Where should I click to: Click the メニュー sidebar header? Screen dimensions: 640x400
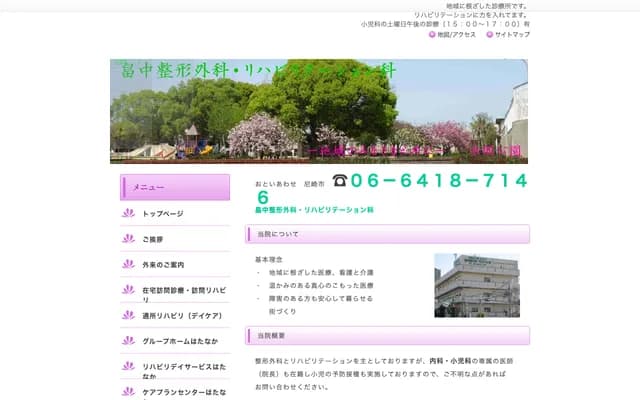[x=175, y=187]
